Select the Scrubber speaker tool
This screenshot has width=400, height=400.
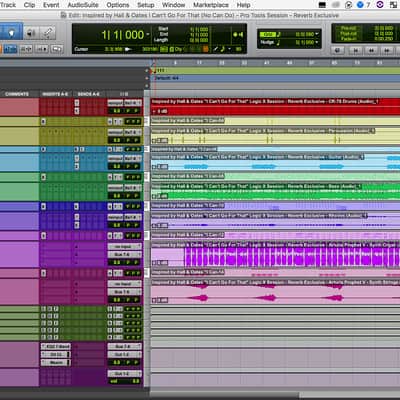pos(31,33)
